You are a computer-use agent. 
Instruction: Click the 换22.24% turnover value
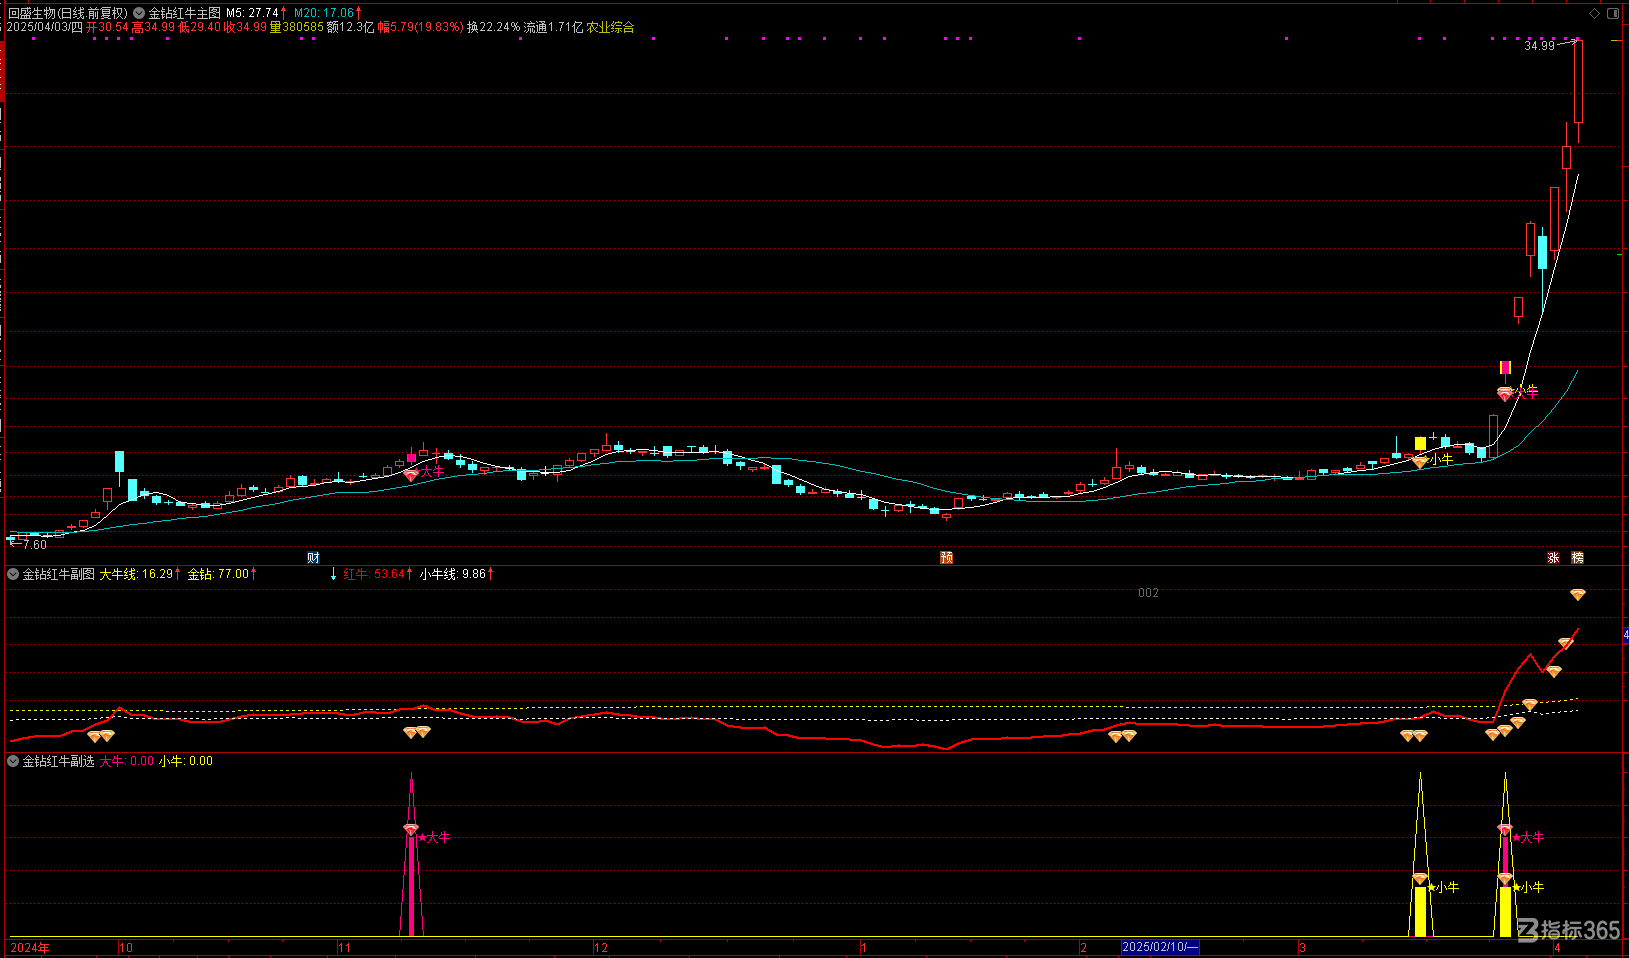click(494, 27)
